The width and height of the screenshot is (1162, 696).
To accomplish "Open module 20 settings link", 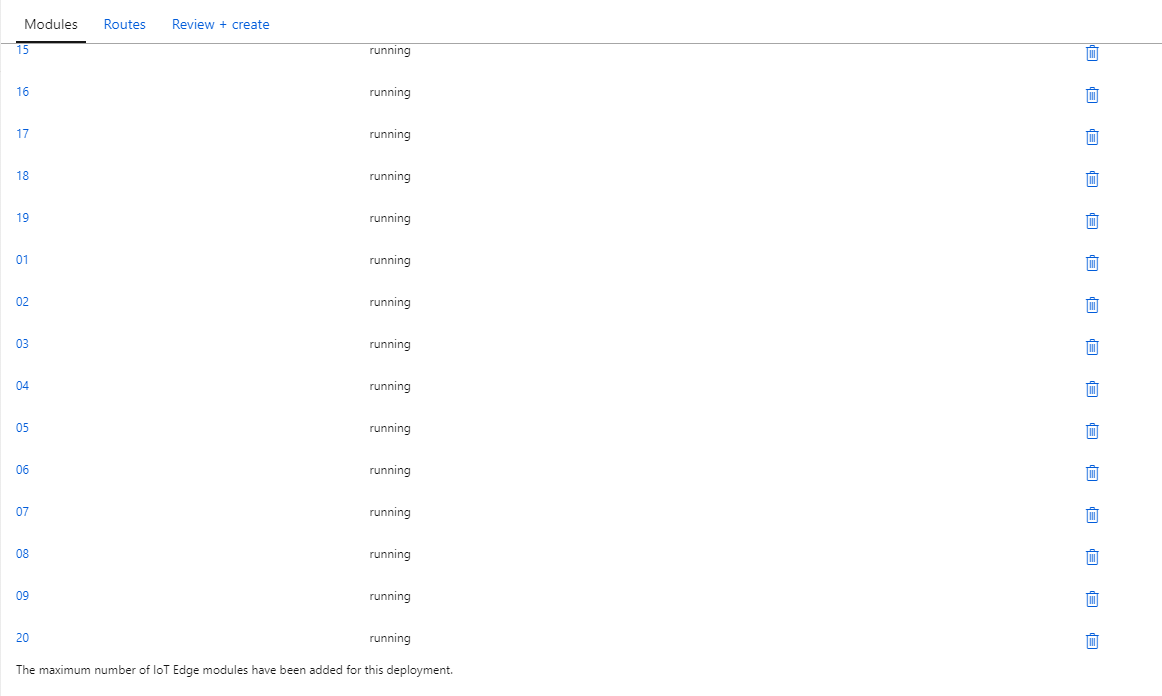I will coord(22,637).
